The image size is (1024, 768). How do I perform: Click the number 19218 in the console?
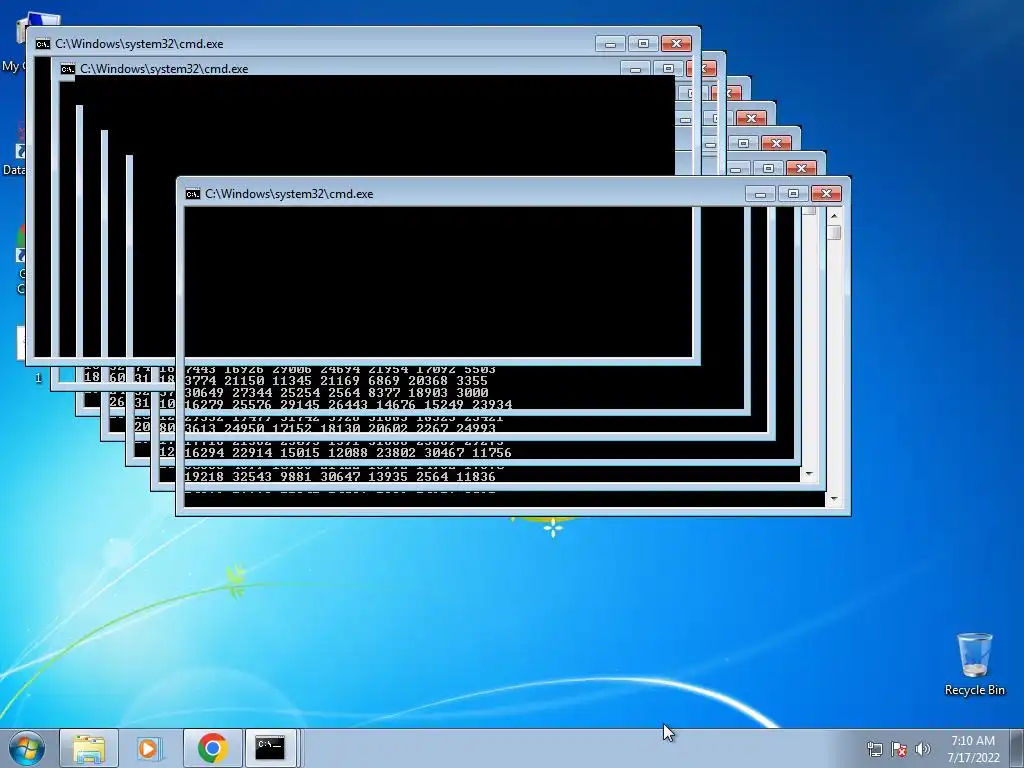[x=204, y=477]
